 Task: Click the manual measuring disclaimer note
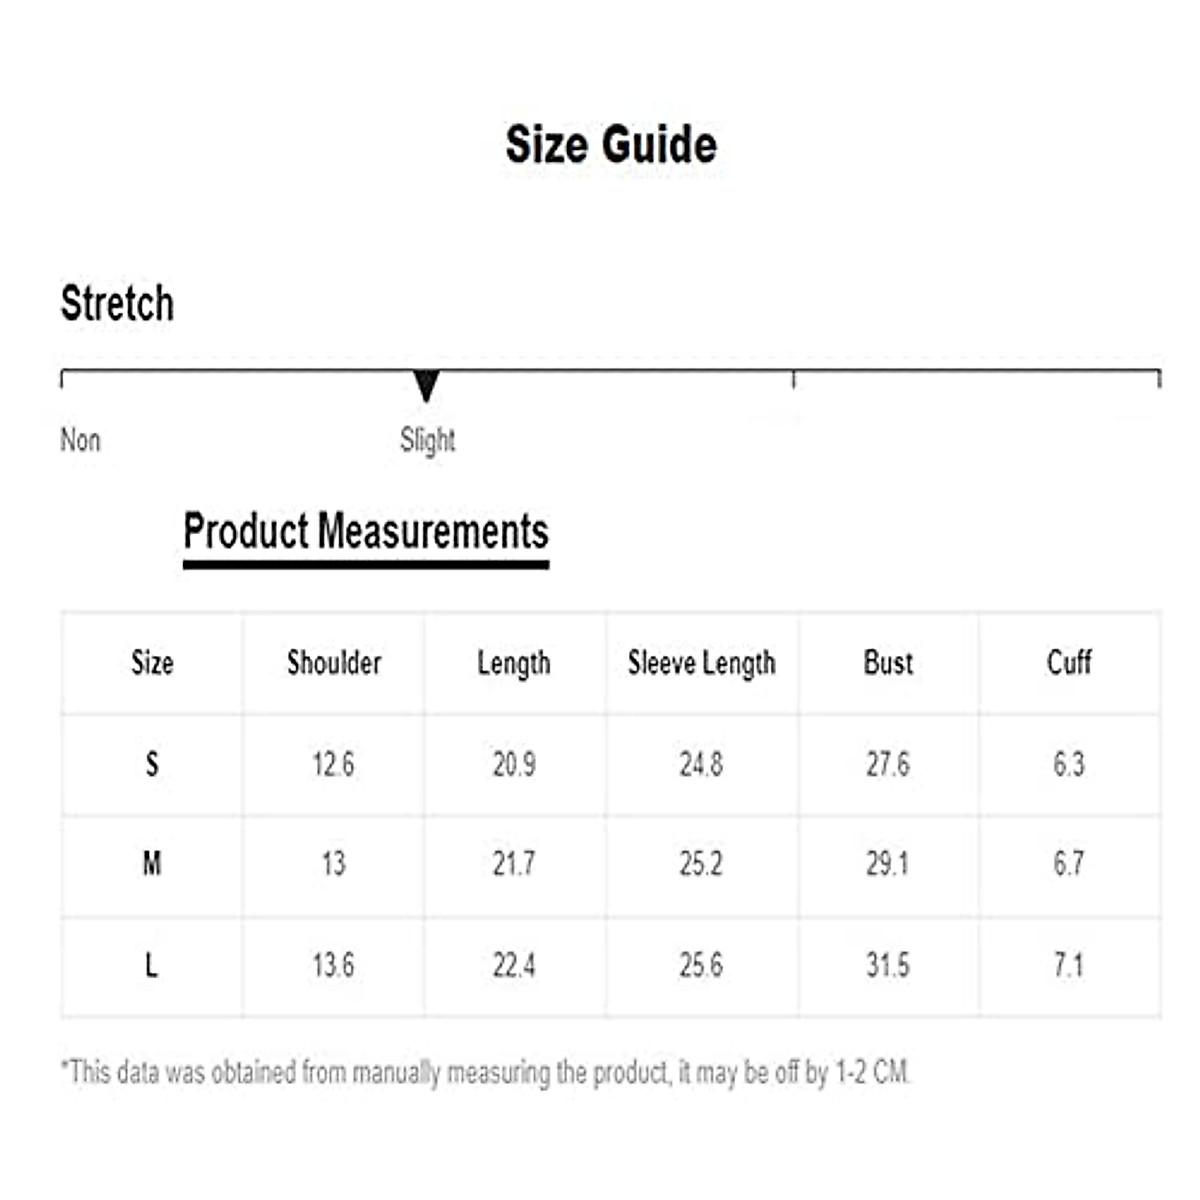[486, 1073]
